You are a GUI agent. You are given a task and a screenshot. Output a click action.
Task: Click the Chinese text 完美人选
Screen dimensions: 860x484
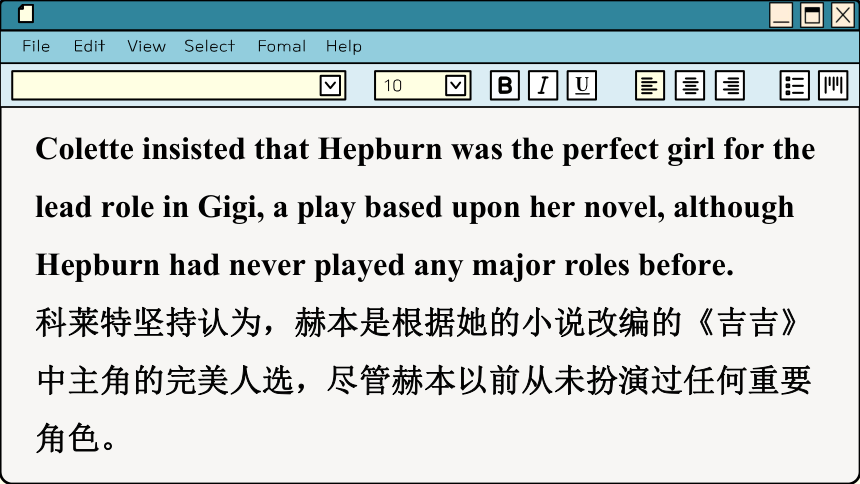[230, 380]
